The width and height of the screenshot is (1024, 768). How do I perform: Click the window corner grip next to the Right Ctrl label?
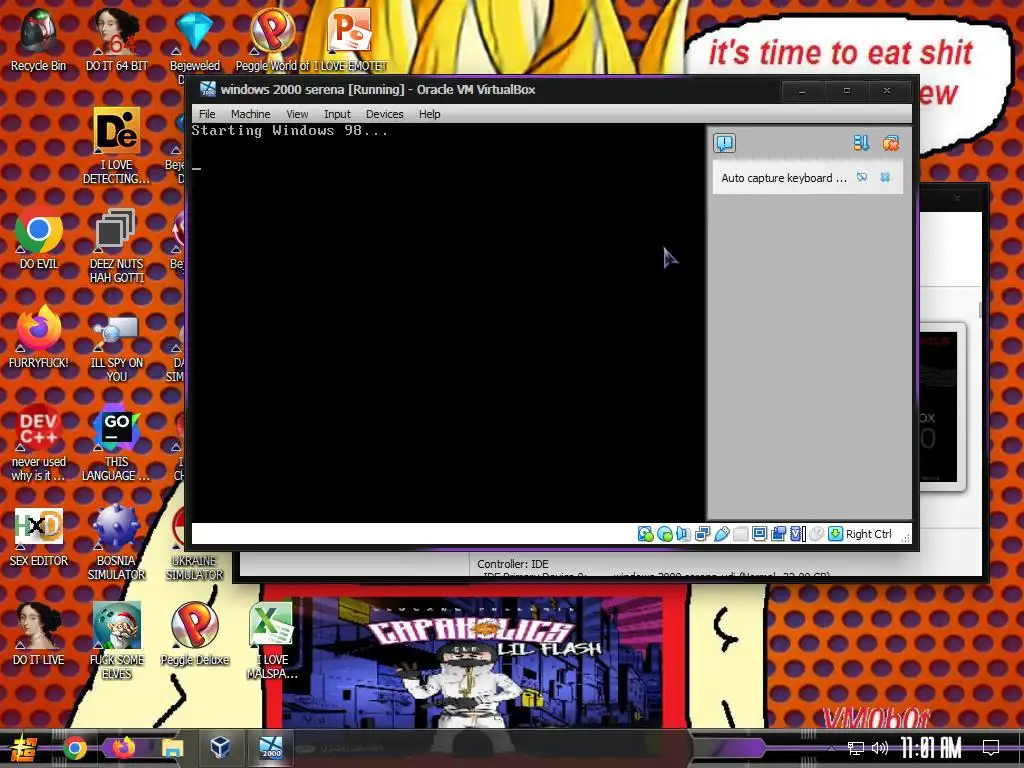tap(905, 537)
